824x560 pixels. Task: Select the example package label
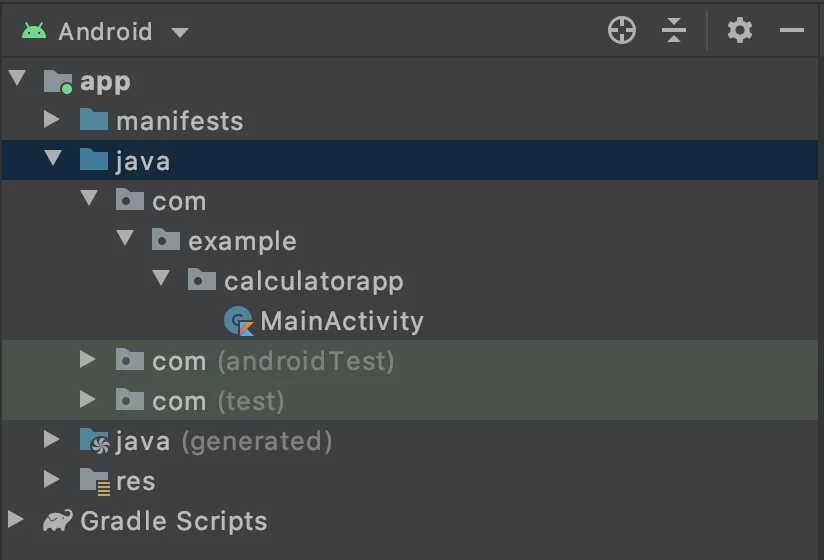click(242, 242)
